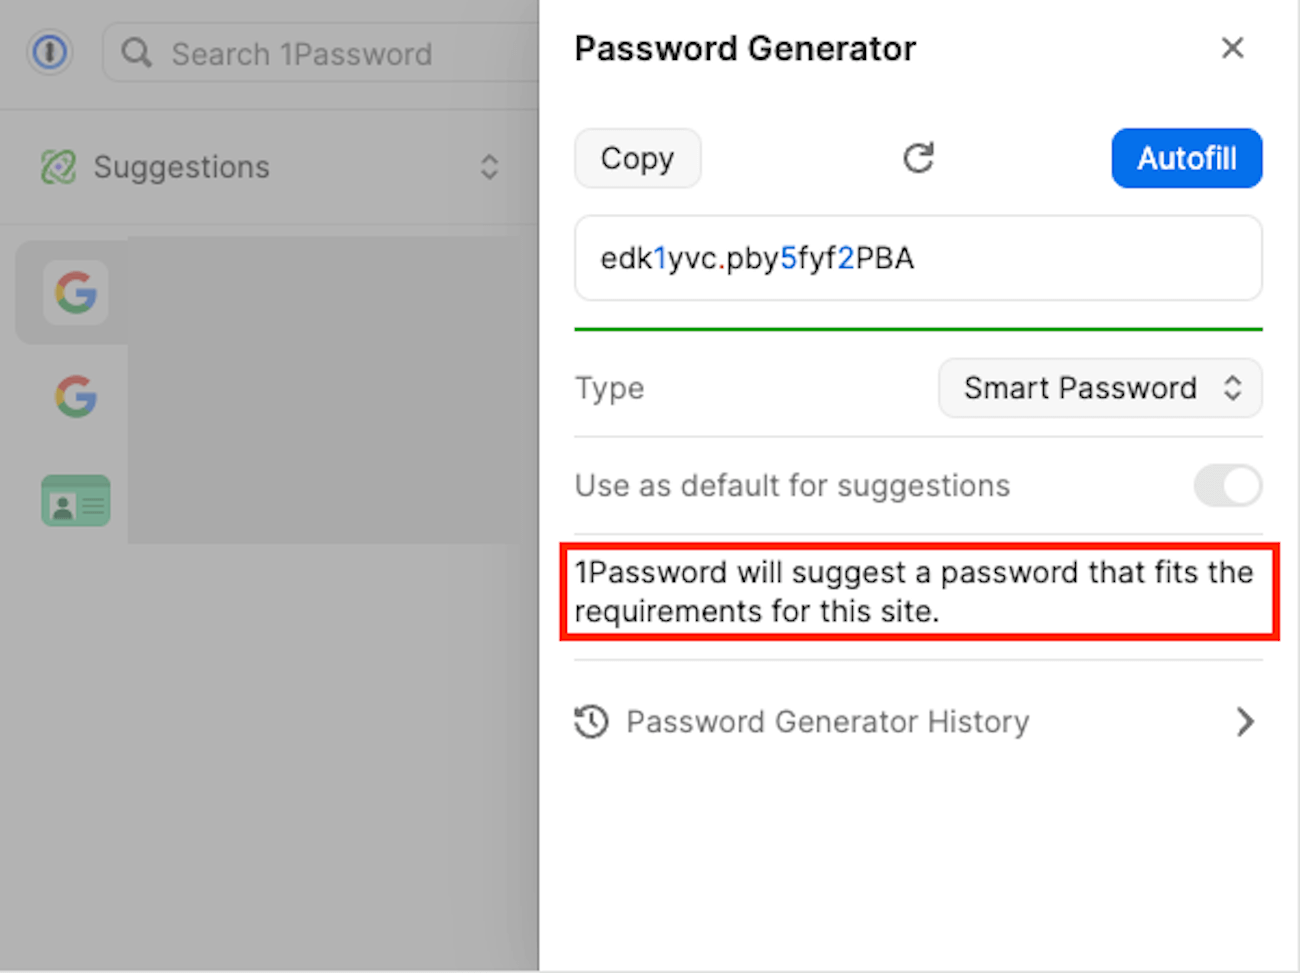Open the Password Generator History clock icon

[x=591, y=721]
